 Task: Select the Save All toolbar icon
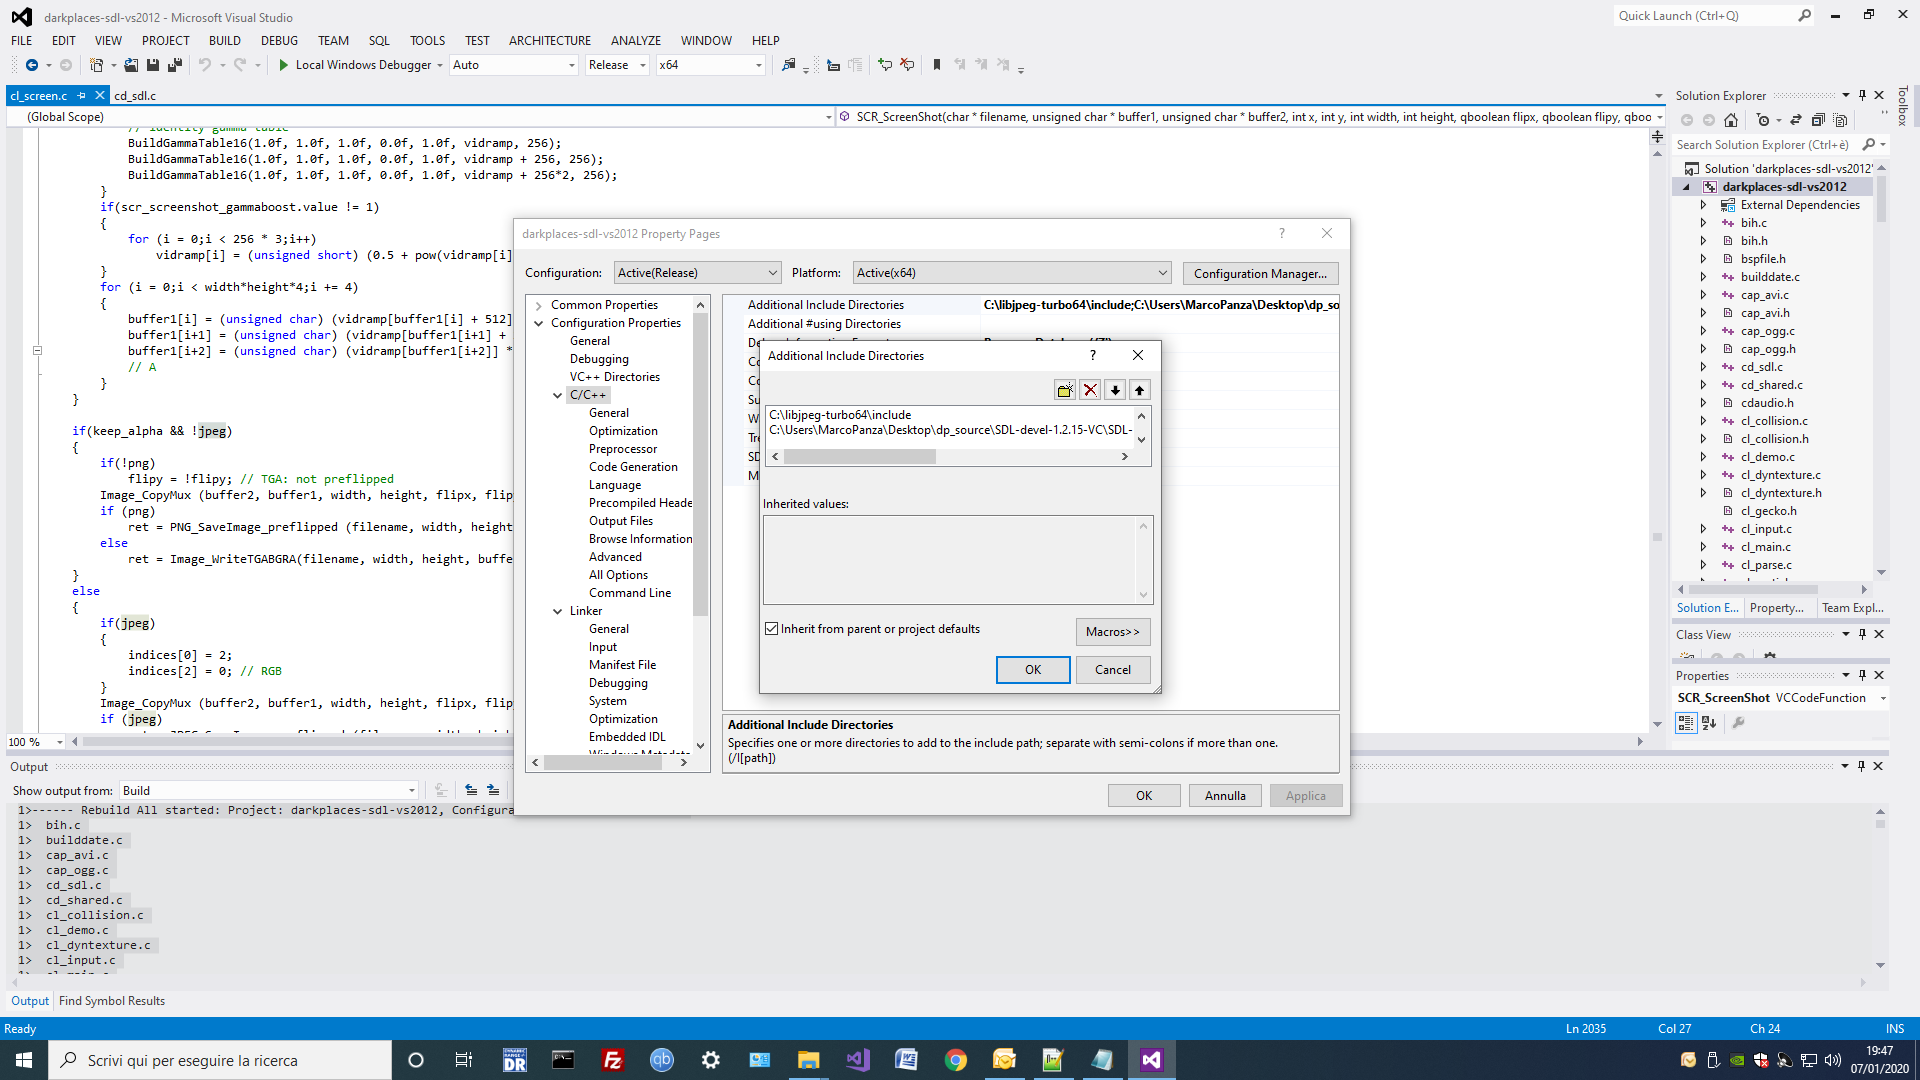(x=174, y=64)
